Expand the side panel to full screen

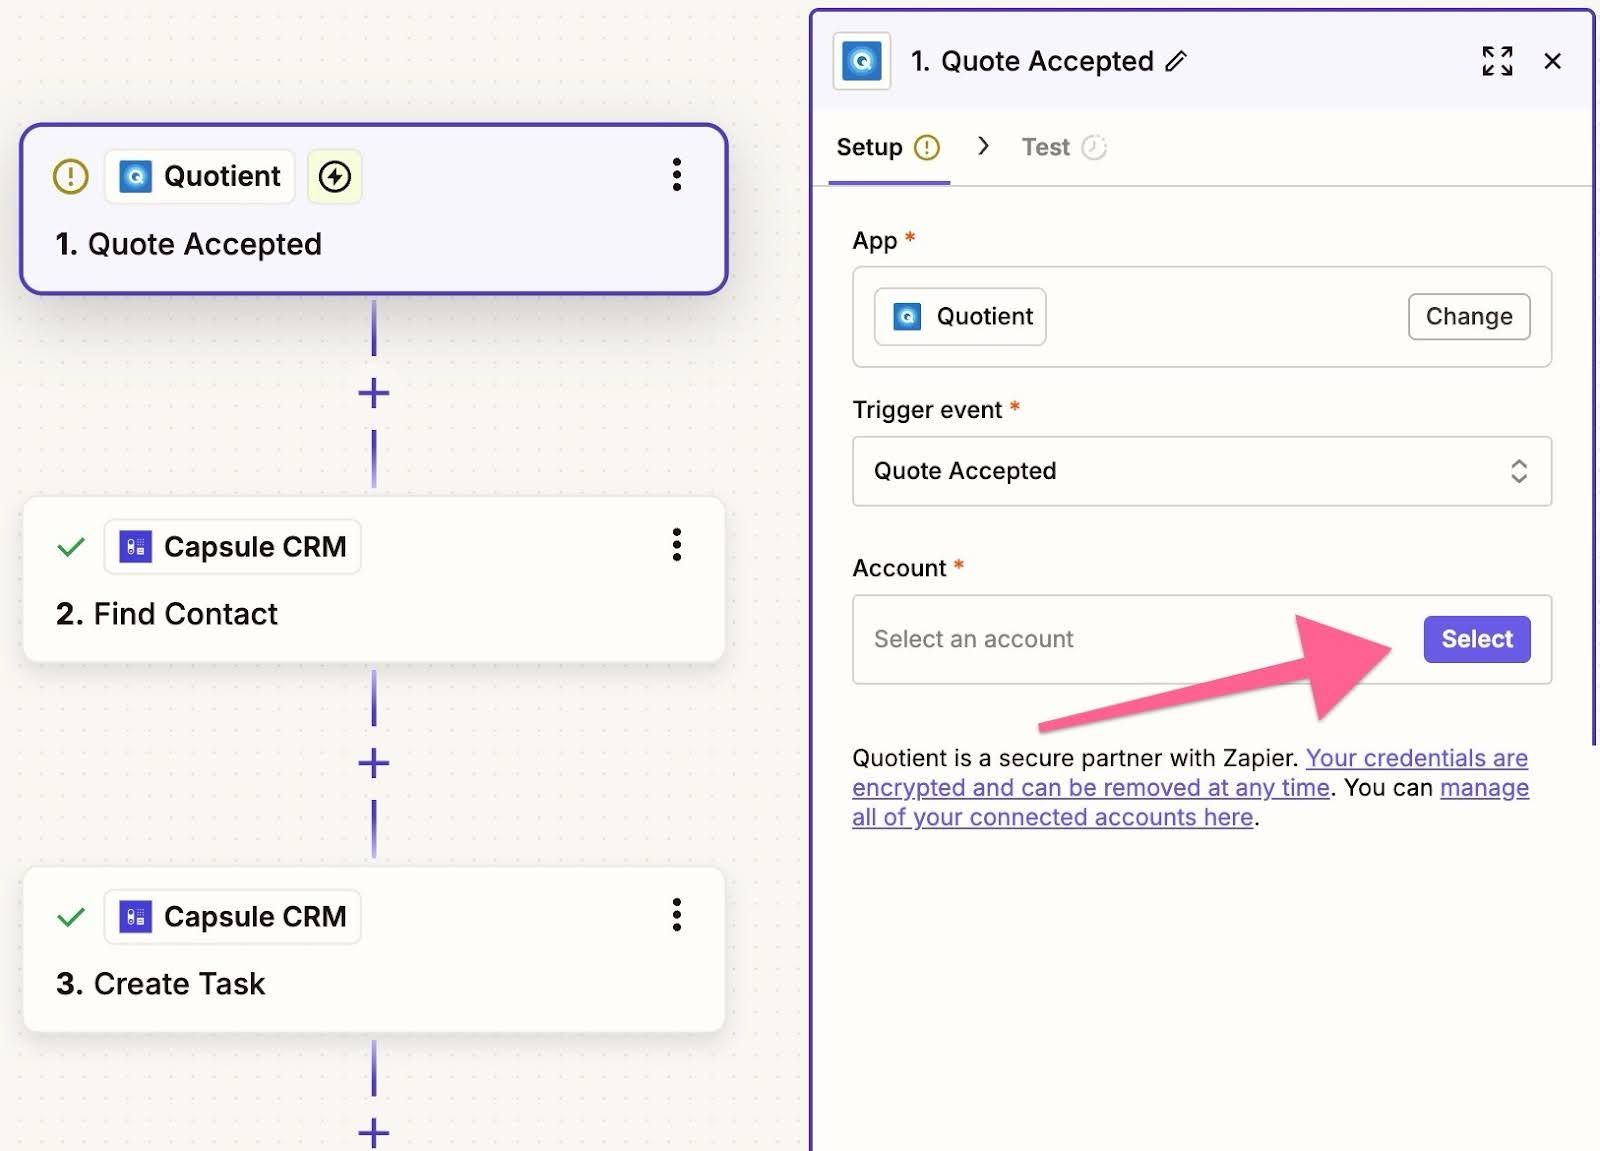point(1497,61)
